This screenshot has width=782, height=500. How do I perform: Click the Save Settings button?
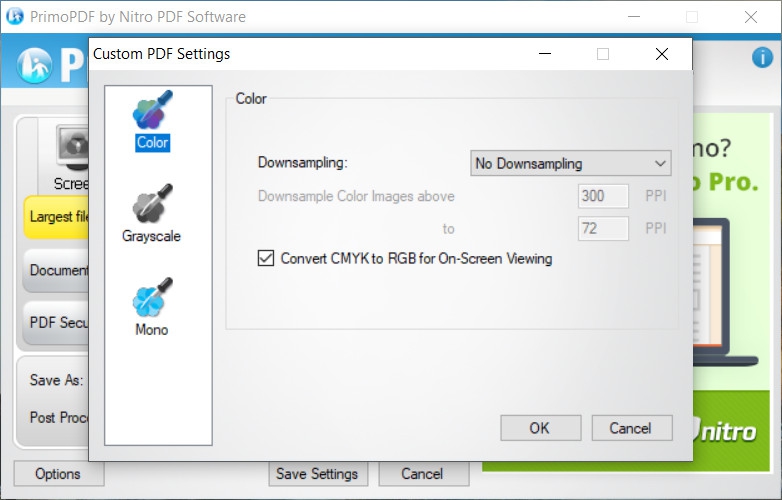pyautogui.click(x=318, y=474)
